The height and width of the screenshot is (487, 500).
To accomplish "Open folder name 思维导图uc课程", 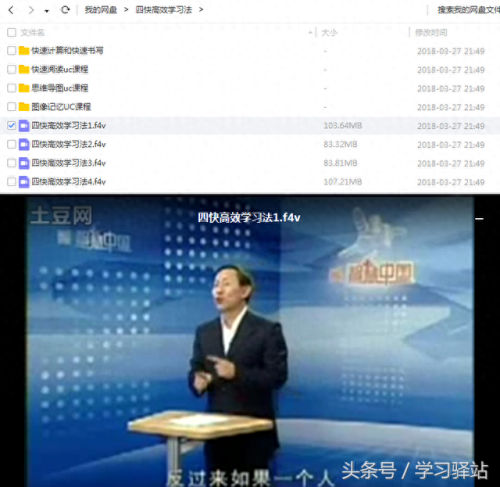I will (60, 88).
